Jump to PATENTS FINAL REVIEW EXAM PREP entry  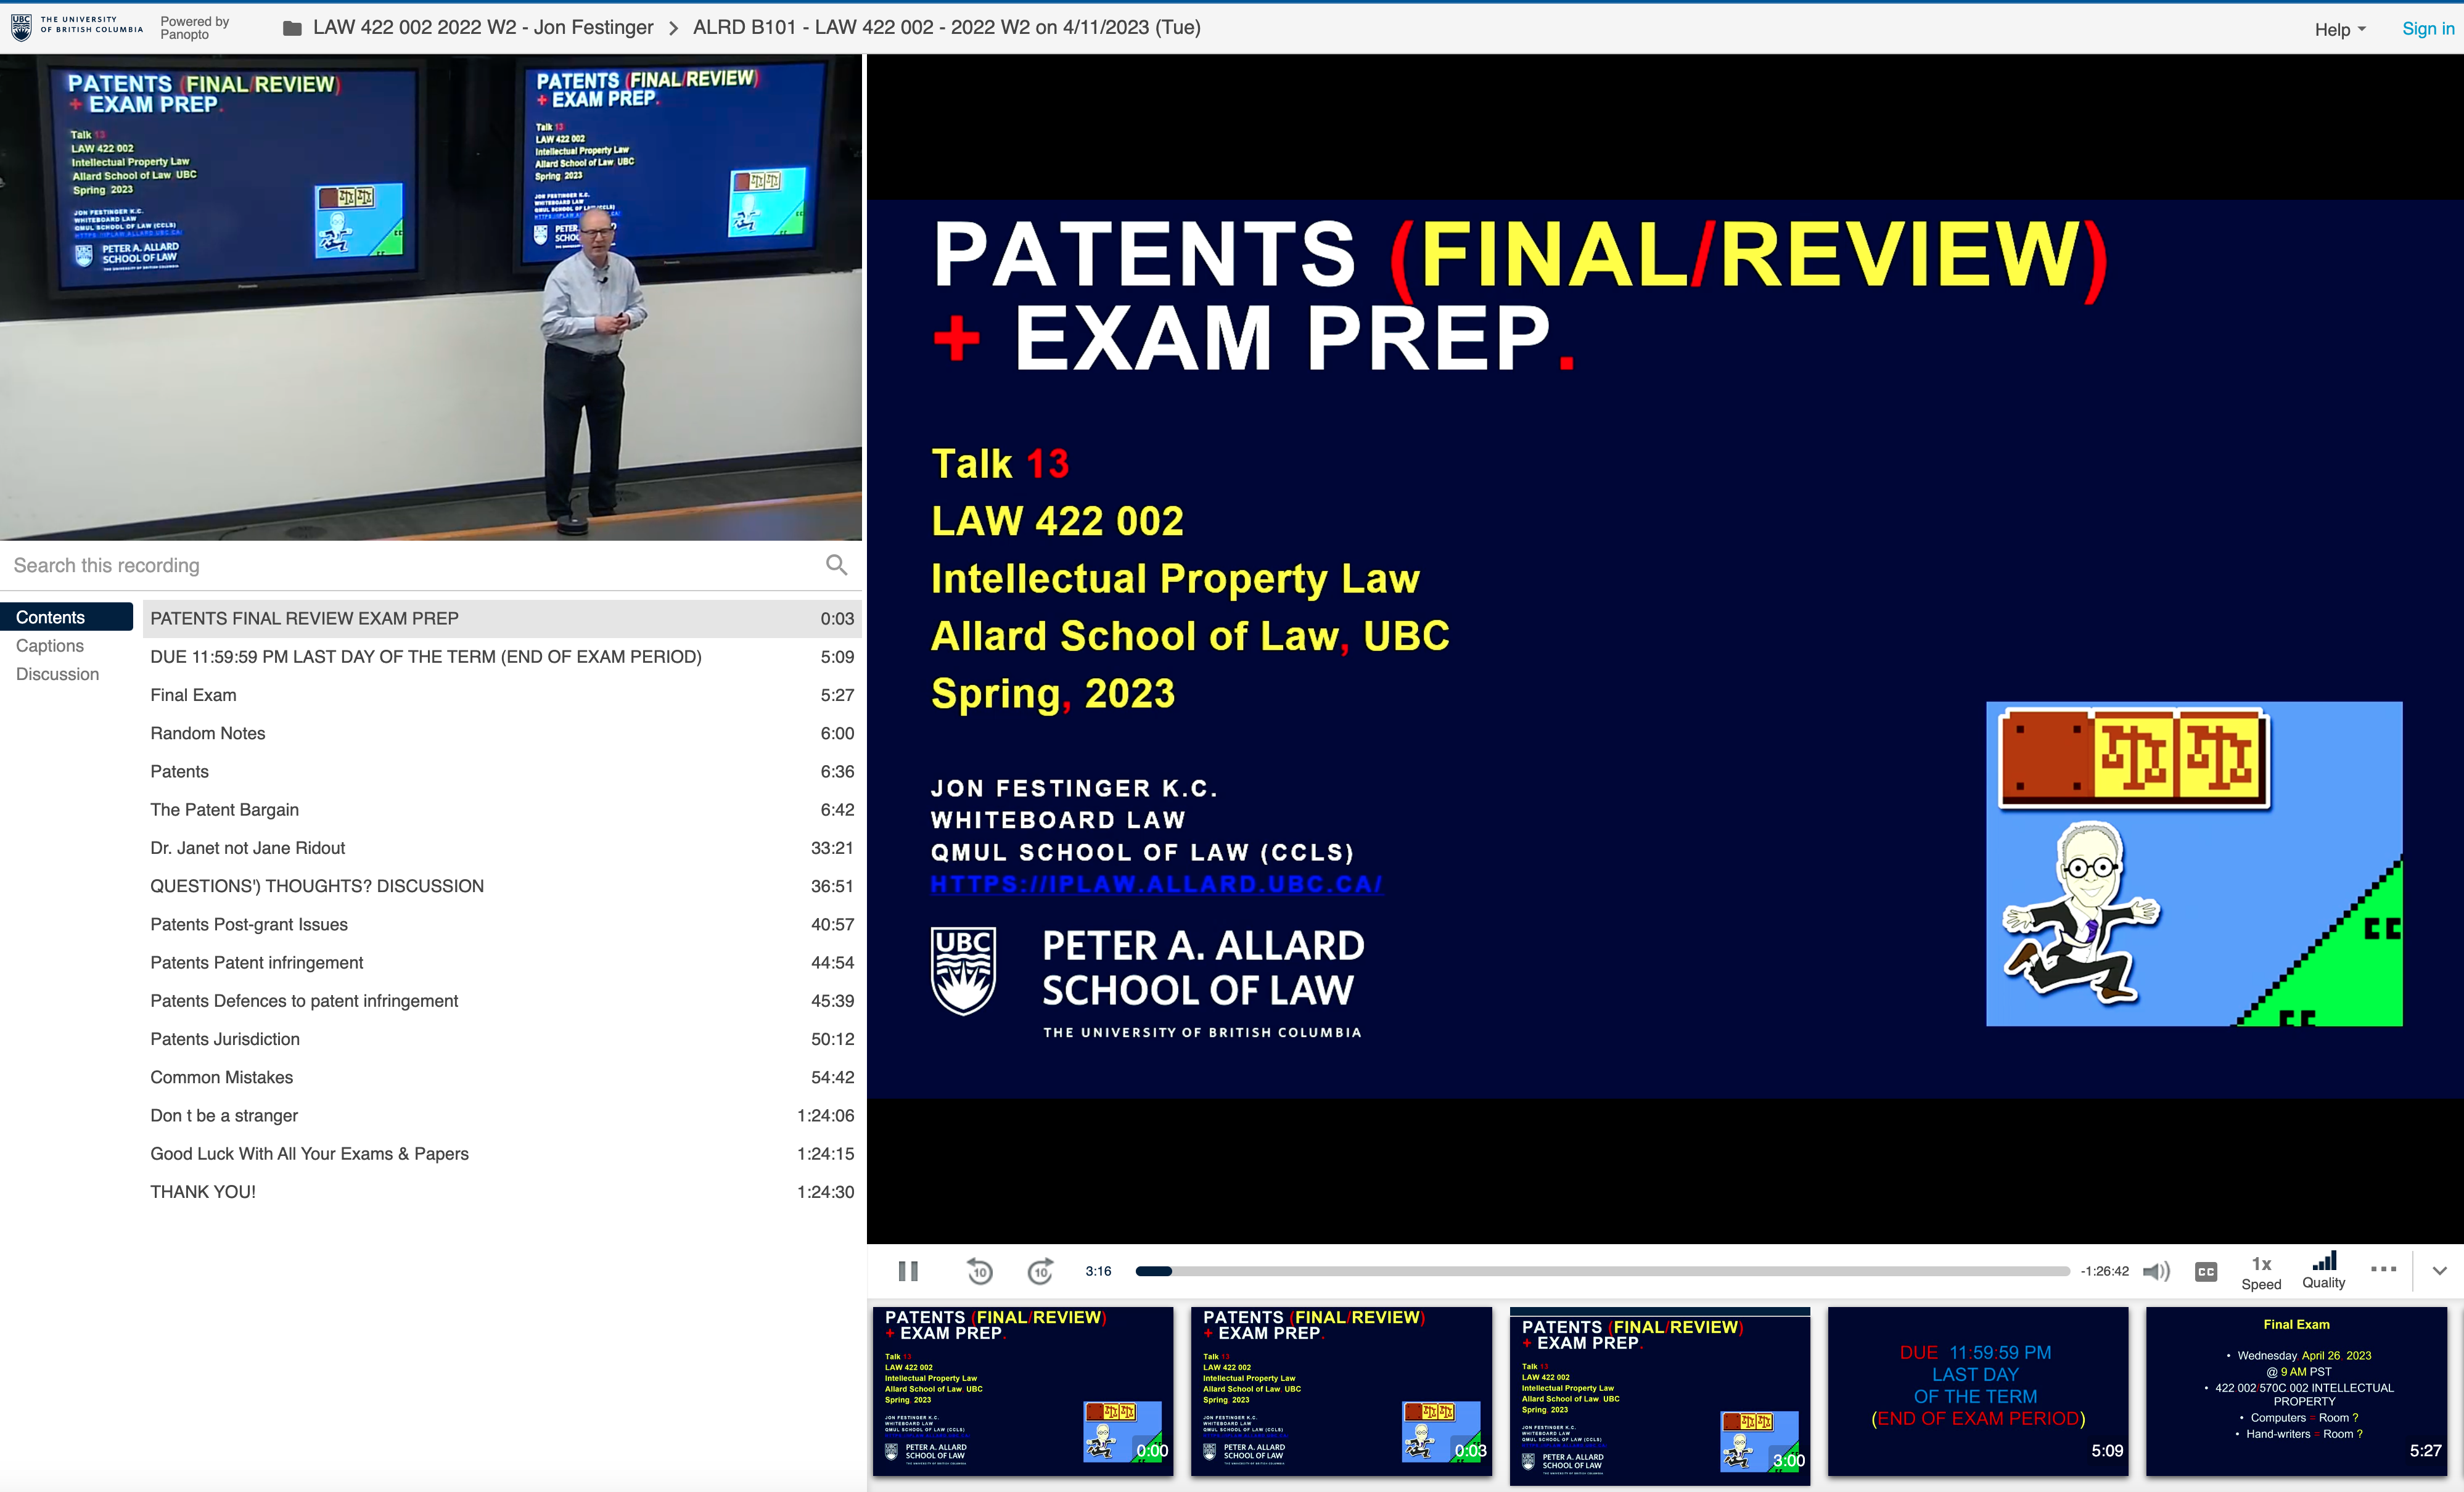point(502,619)
